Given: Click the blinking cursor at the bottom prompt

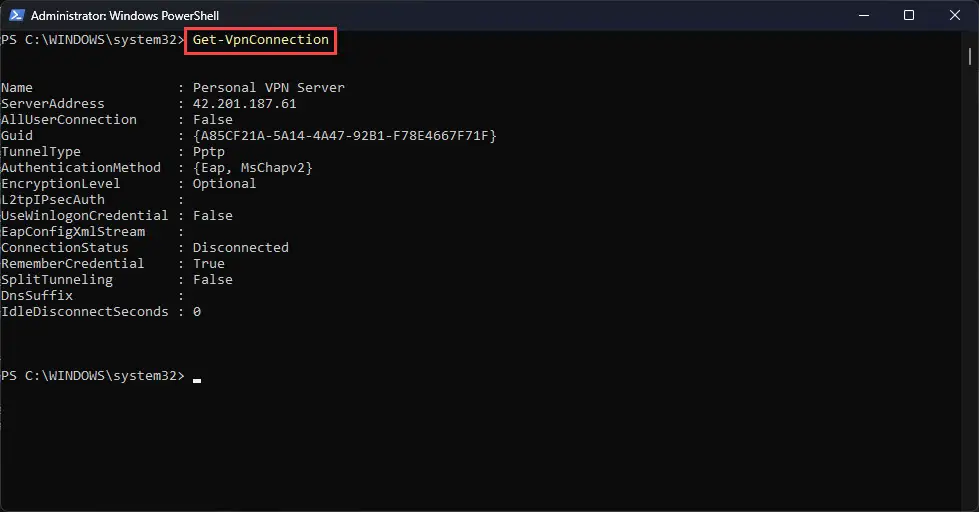Looking at the screenshot, I should 197,380.
